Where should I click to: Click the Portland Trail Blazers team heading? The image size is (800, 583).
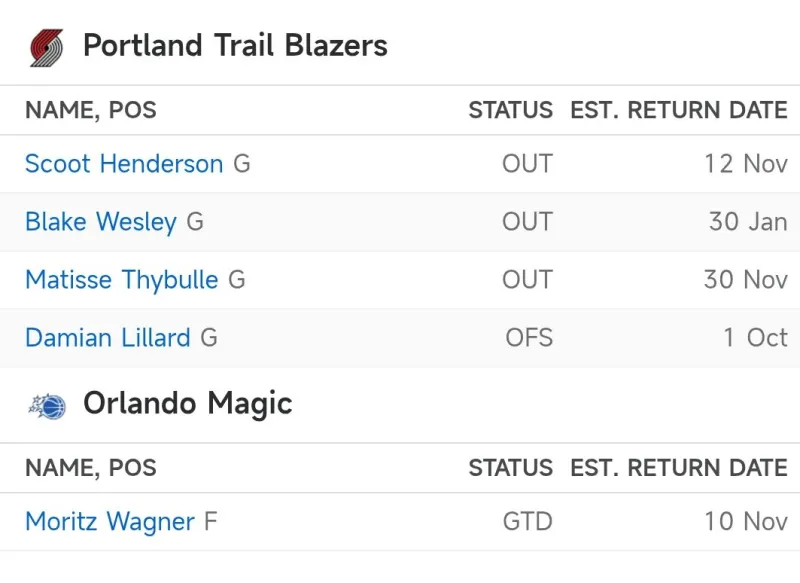point(235,46)
